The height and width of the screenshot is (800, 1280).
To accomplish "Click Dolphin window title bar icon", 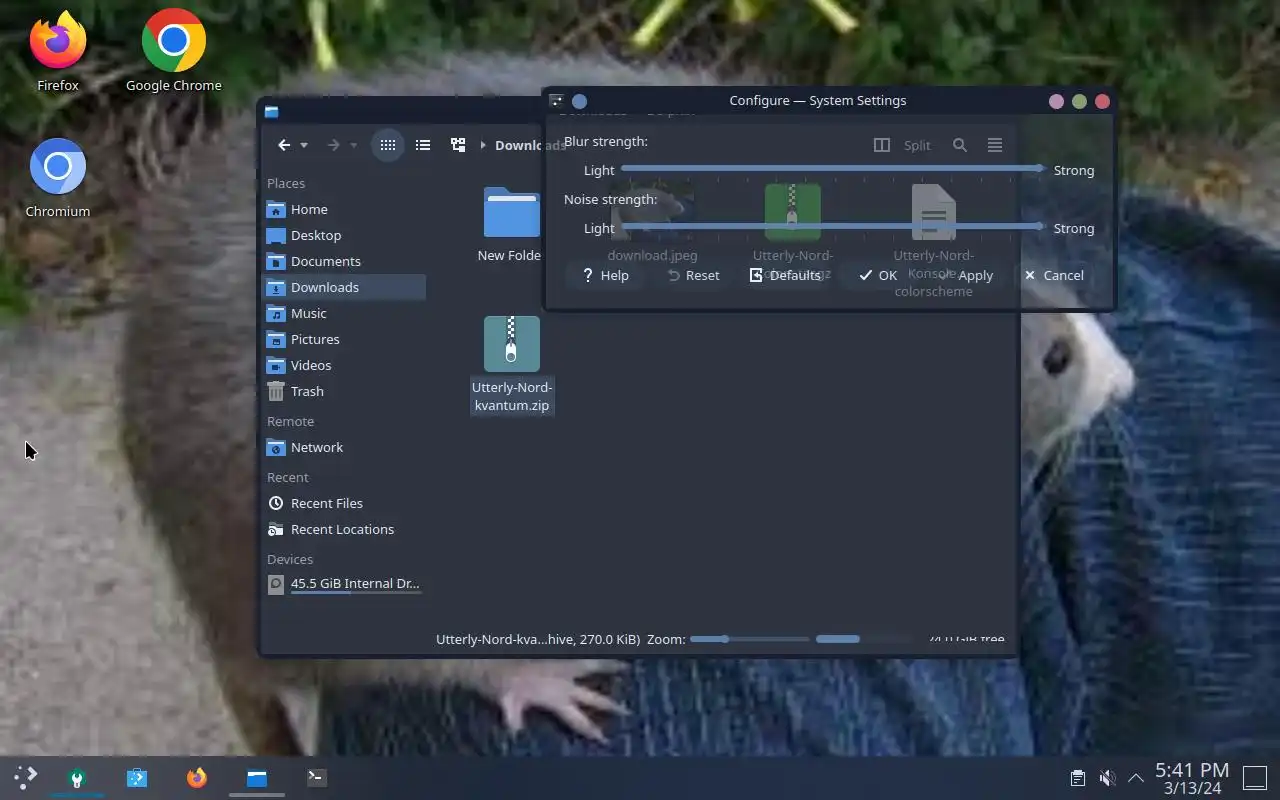I will coord(272,112).
